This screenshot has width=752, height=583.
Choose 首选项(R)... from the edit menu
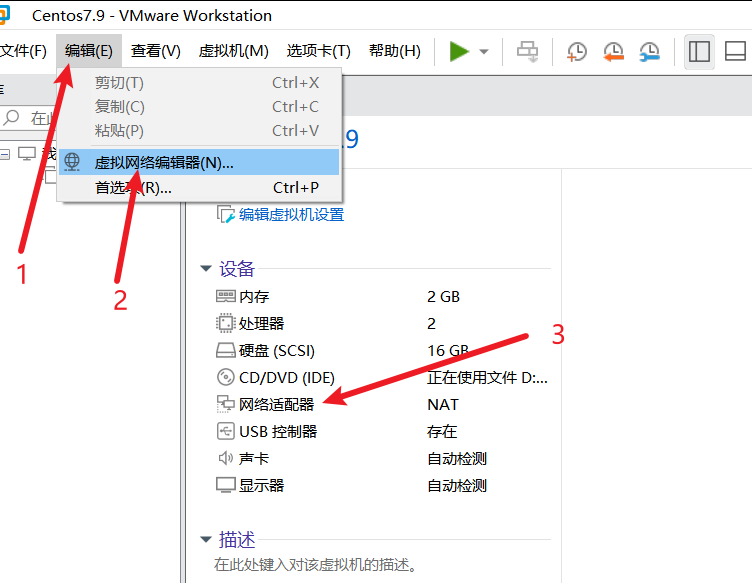(199, 188)
